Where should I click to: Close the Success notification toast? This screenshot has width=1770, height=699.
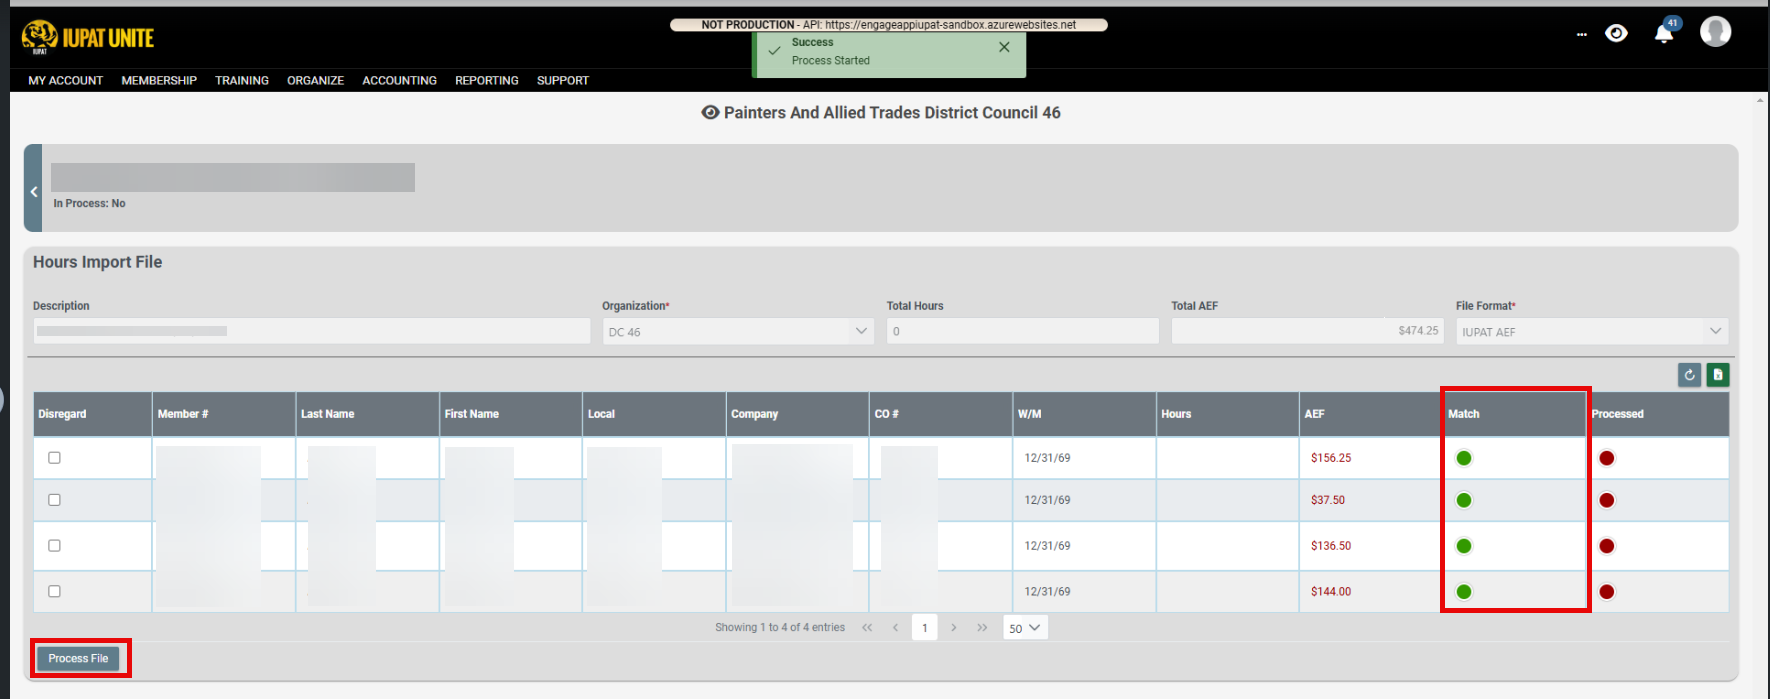point(1004,47)
